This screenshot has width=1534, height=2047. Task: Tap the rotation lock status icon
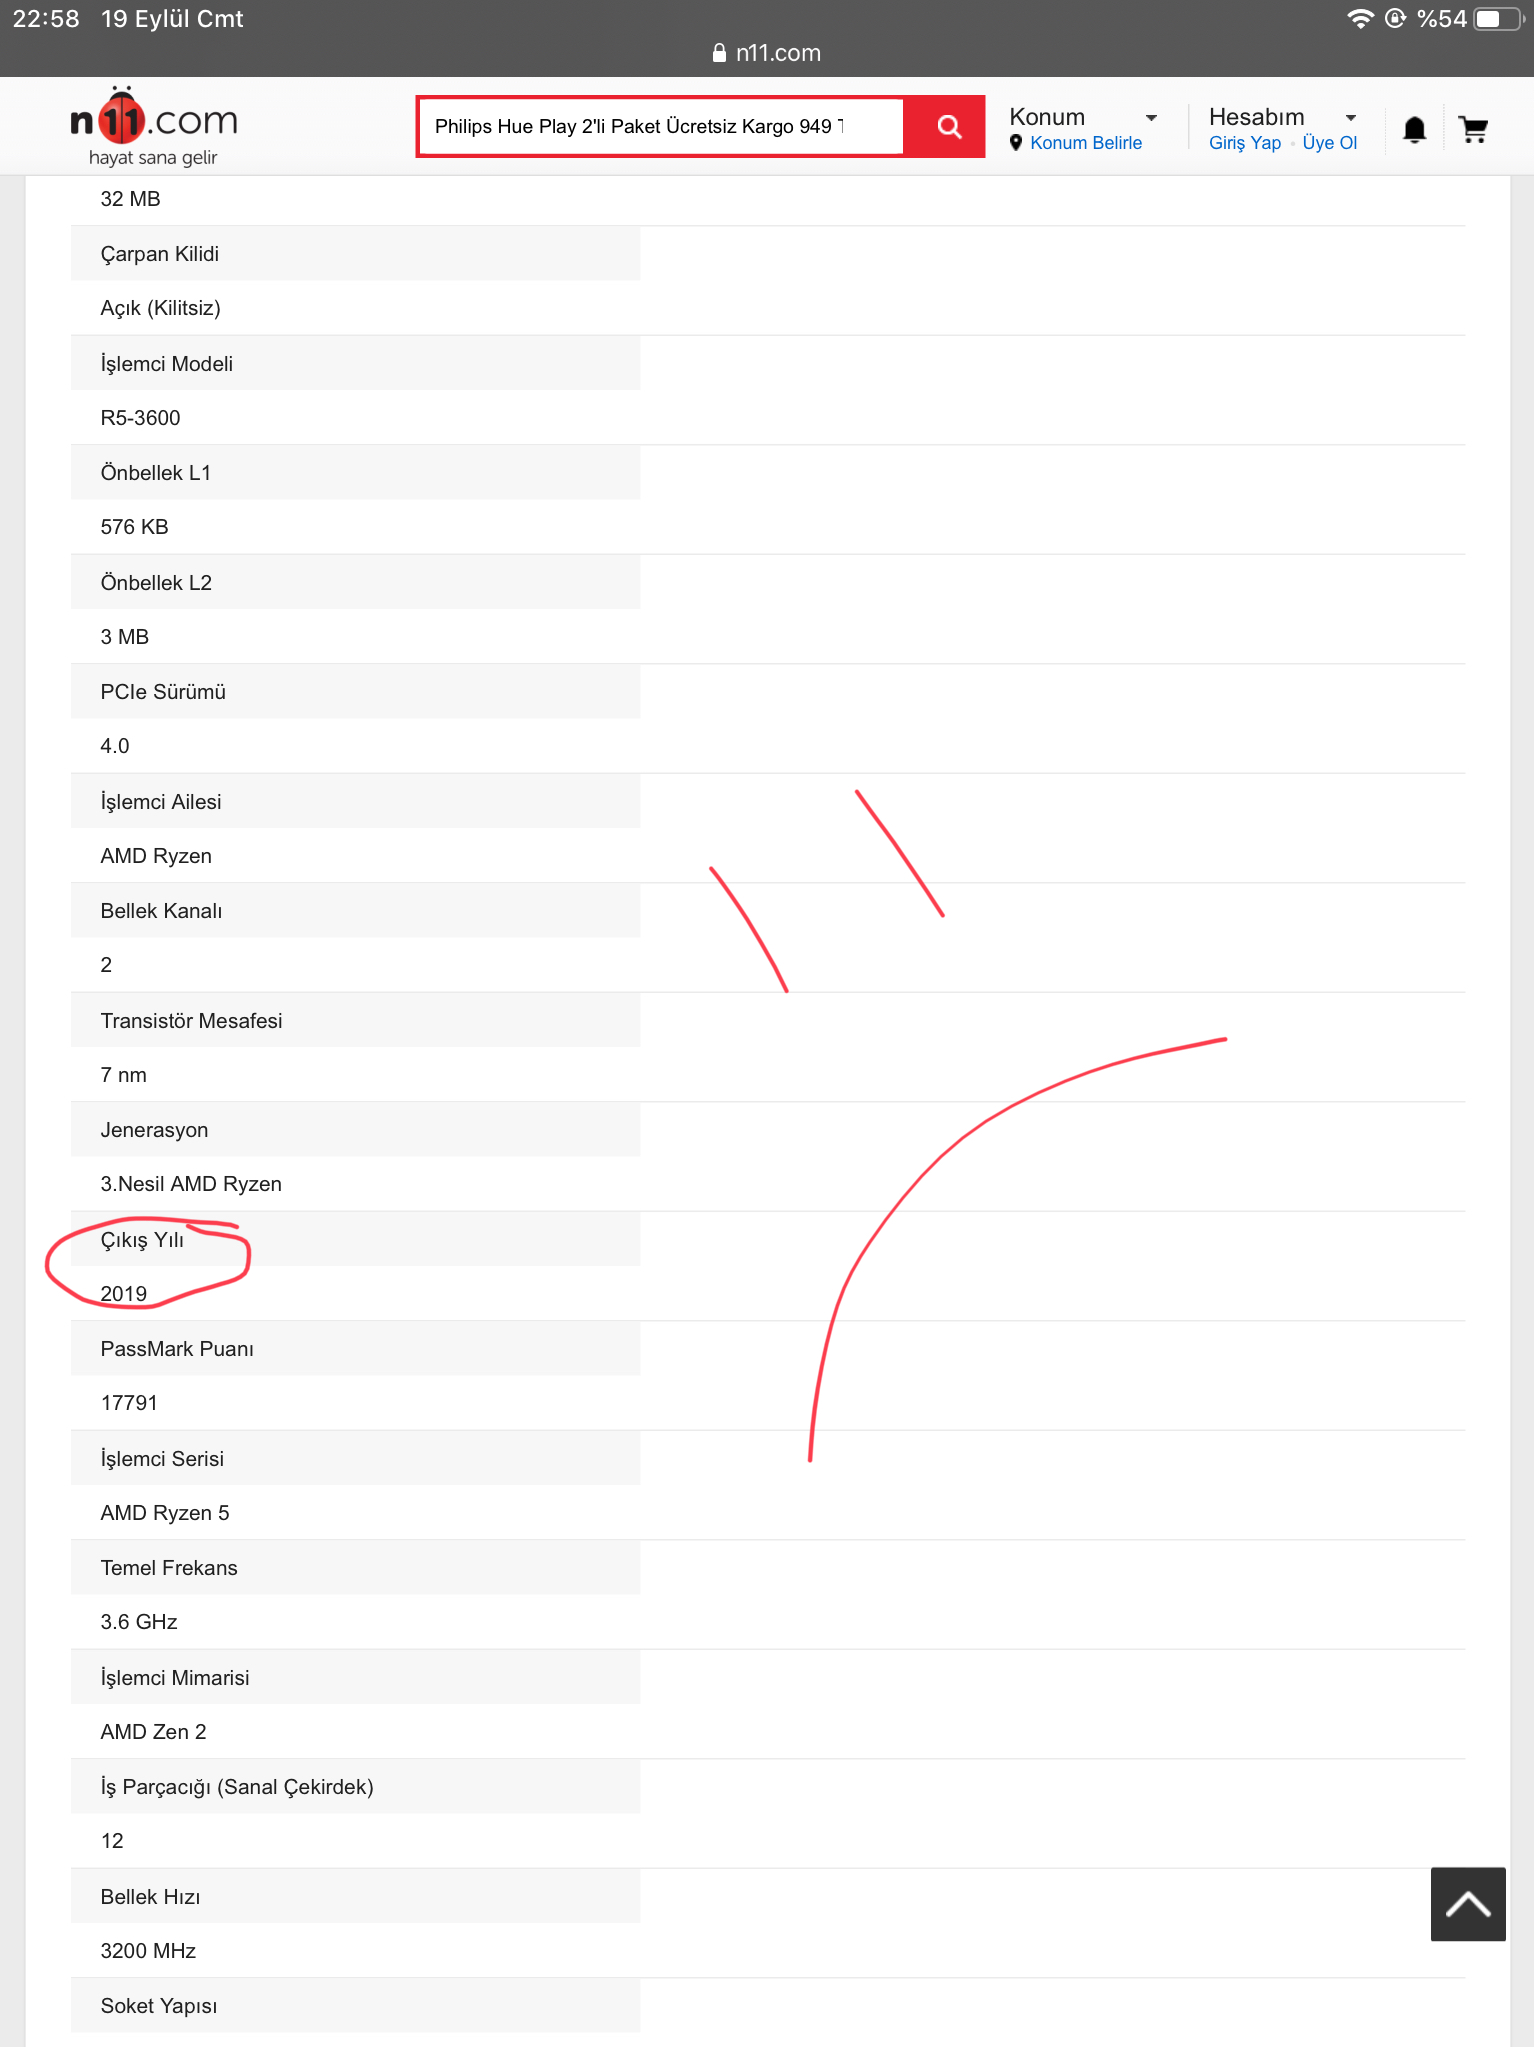1395,19
